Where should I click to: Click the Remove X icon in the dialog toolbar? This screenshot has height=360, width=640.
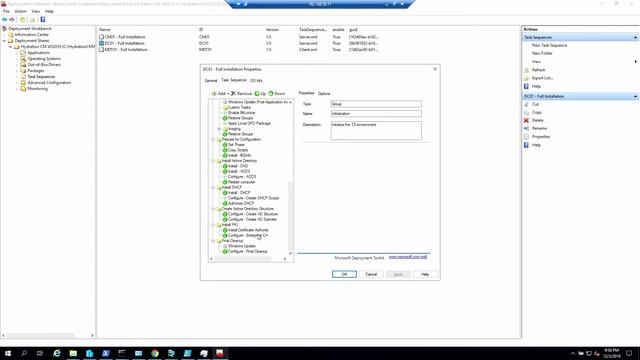233,93
